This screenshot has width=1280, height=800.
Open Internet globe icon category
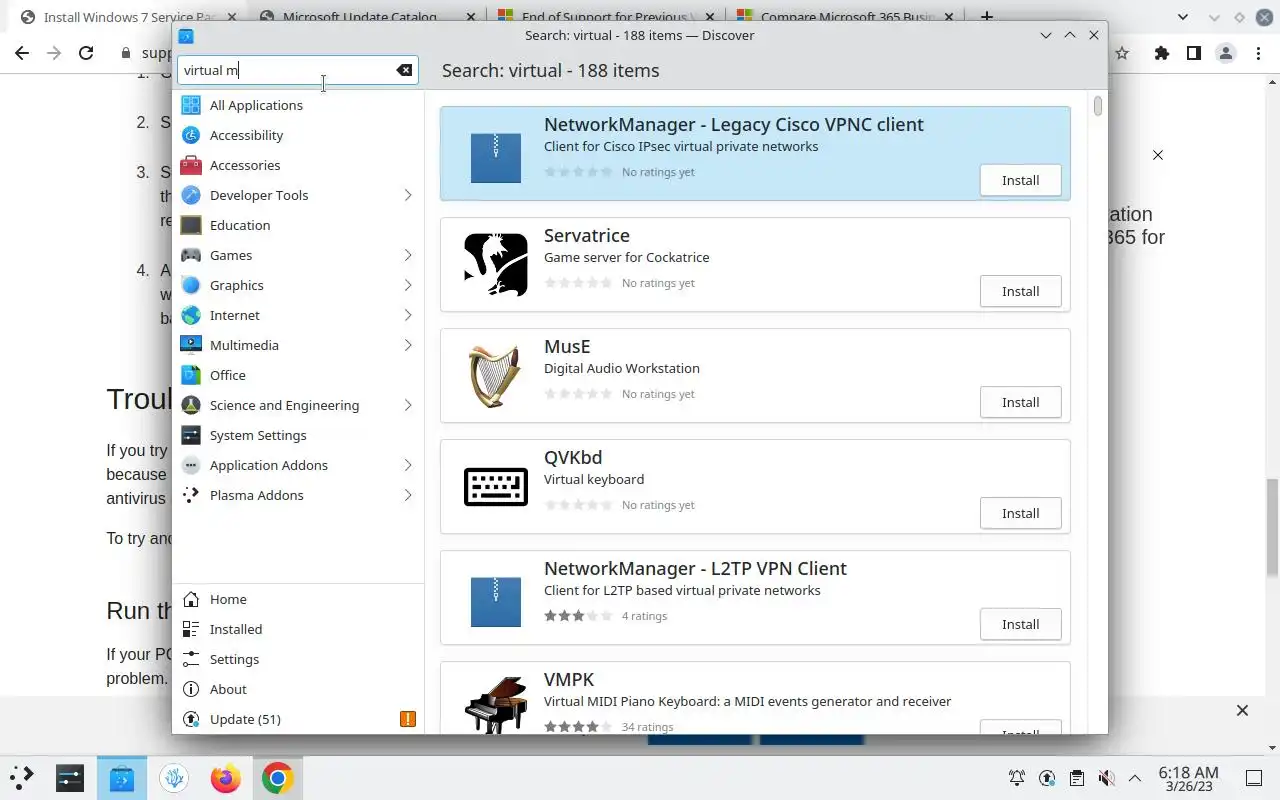(191, 315)
